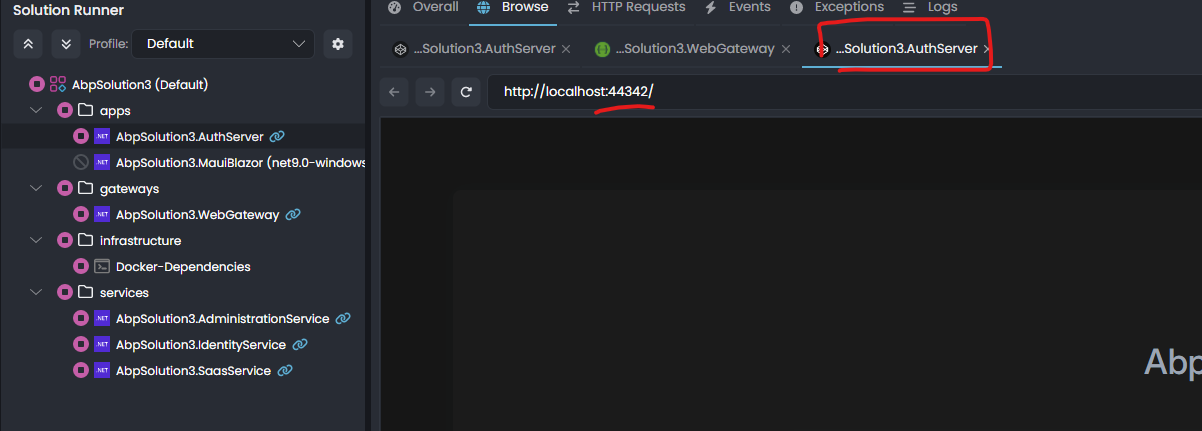Switch to the HTTP Requests tab
Image resolution: width=1202 pixels, height=431 pixels.
[x=626, y=7]
